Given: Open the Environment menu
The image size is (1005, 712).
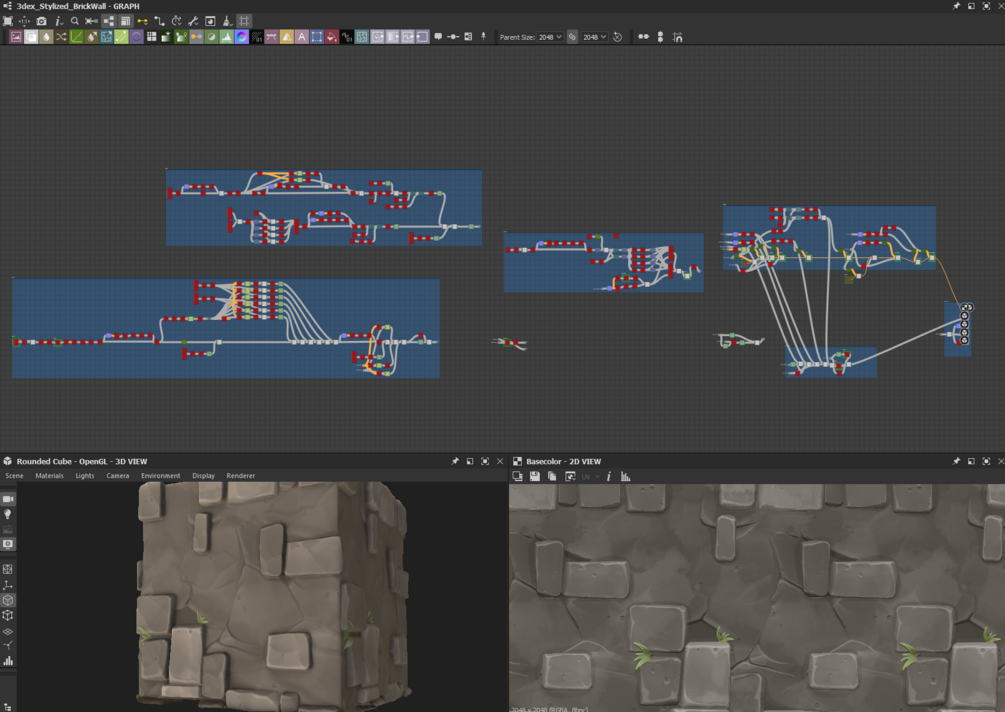Looking at the screenshot, I should (160, 476).
